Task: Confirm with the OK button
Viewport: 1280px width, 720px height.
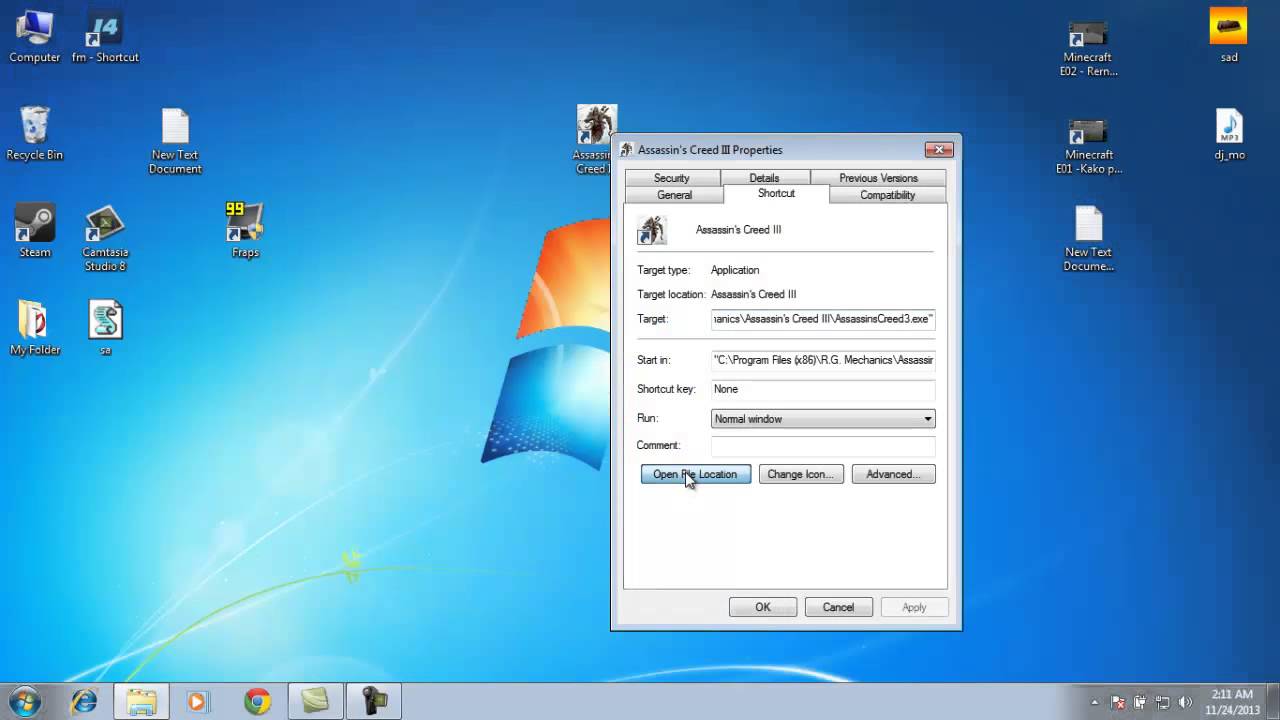Action: (x=762, y=607)
